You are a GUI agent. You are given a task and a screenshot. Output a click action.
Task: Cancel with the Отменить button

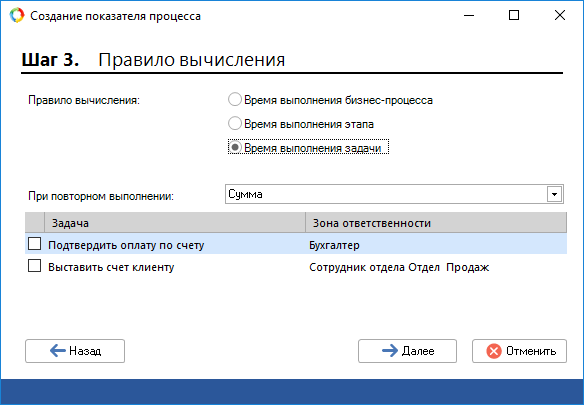[520, 351]
